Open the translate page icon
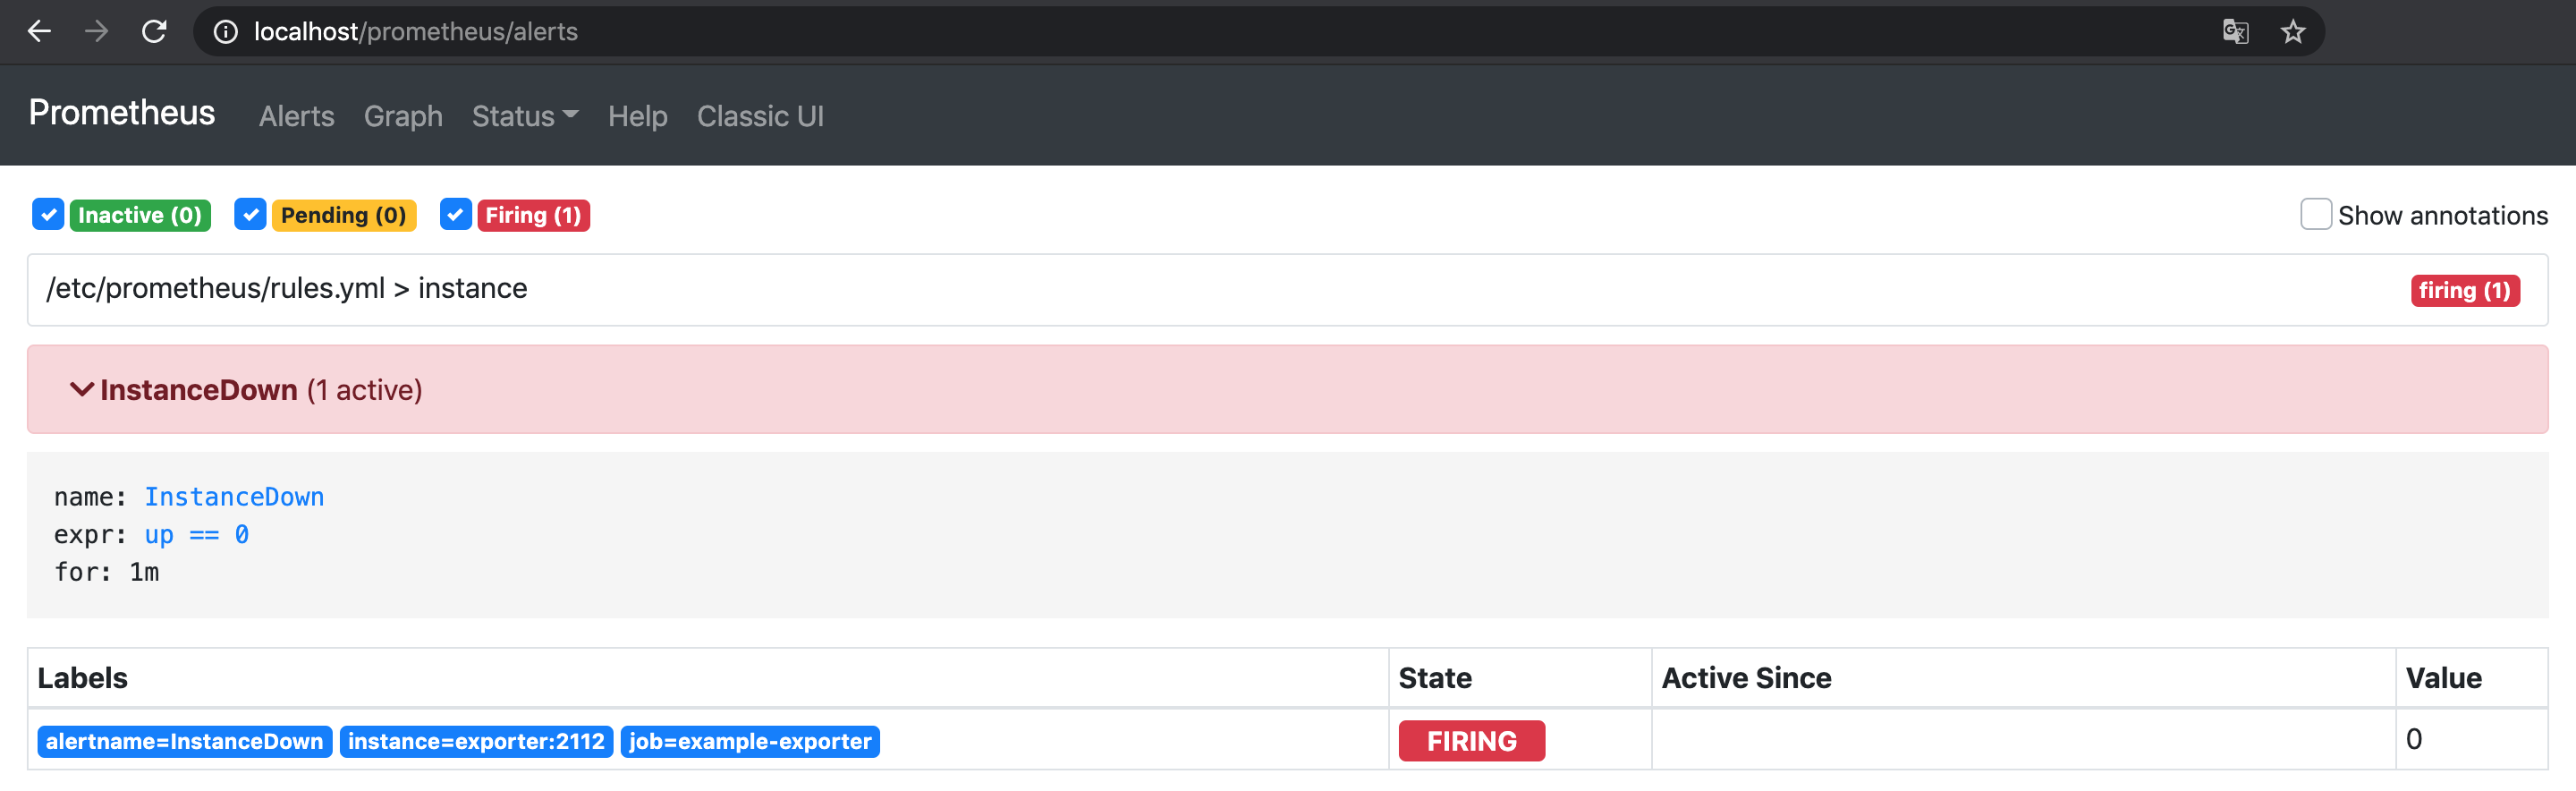Screen dimensions: 2576x791 2235,32
